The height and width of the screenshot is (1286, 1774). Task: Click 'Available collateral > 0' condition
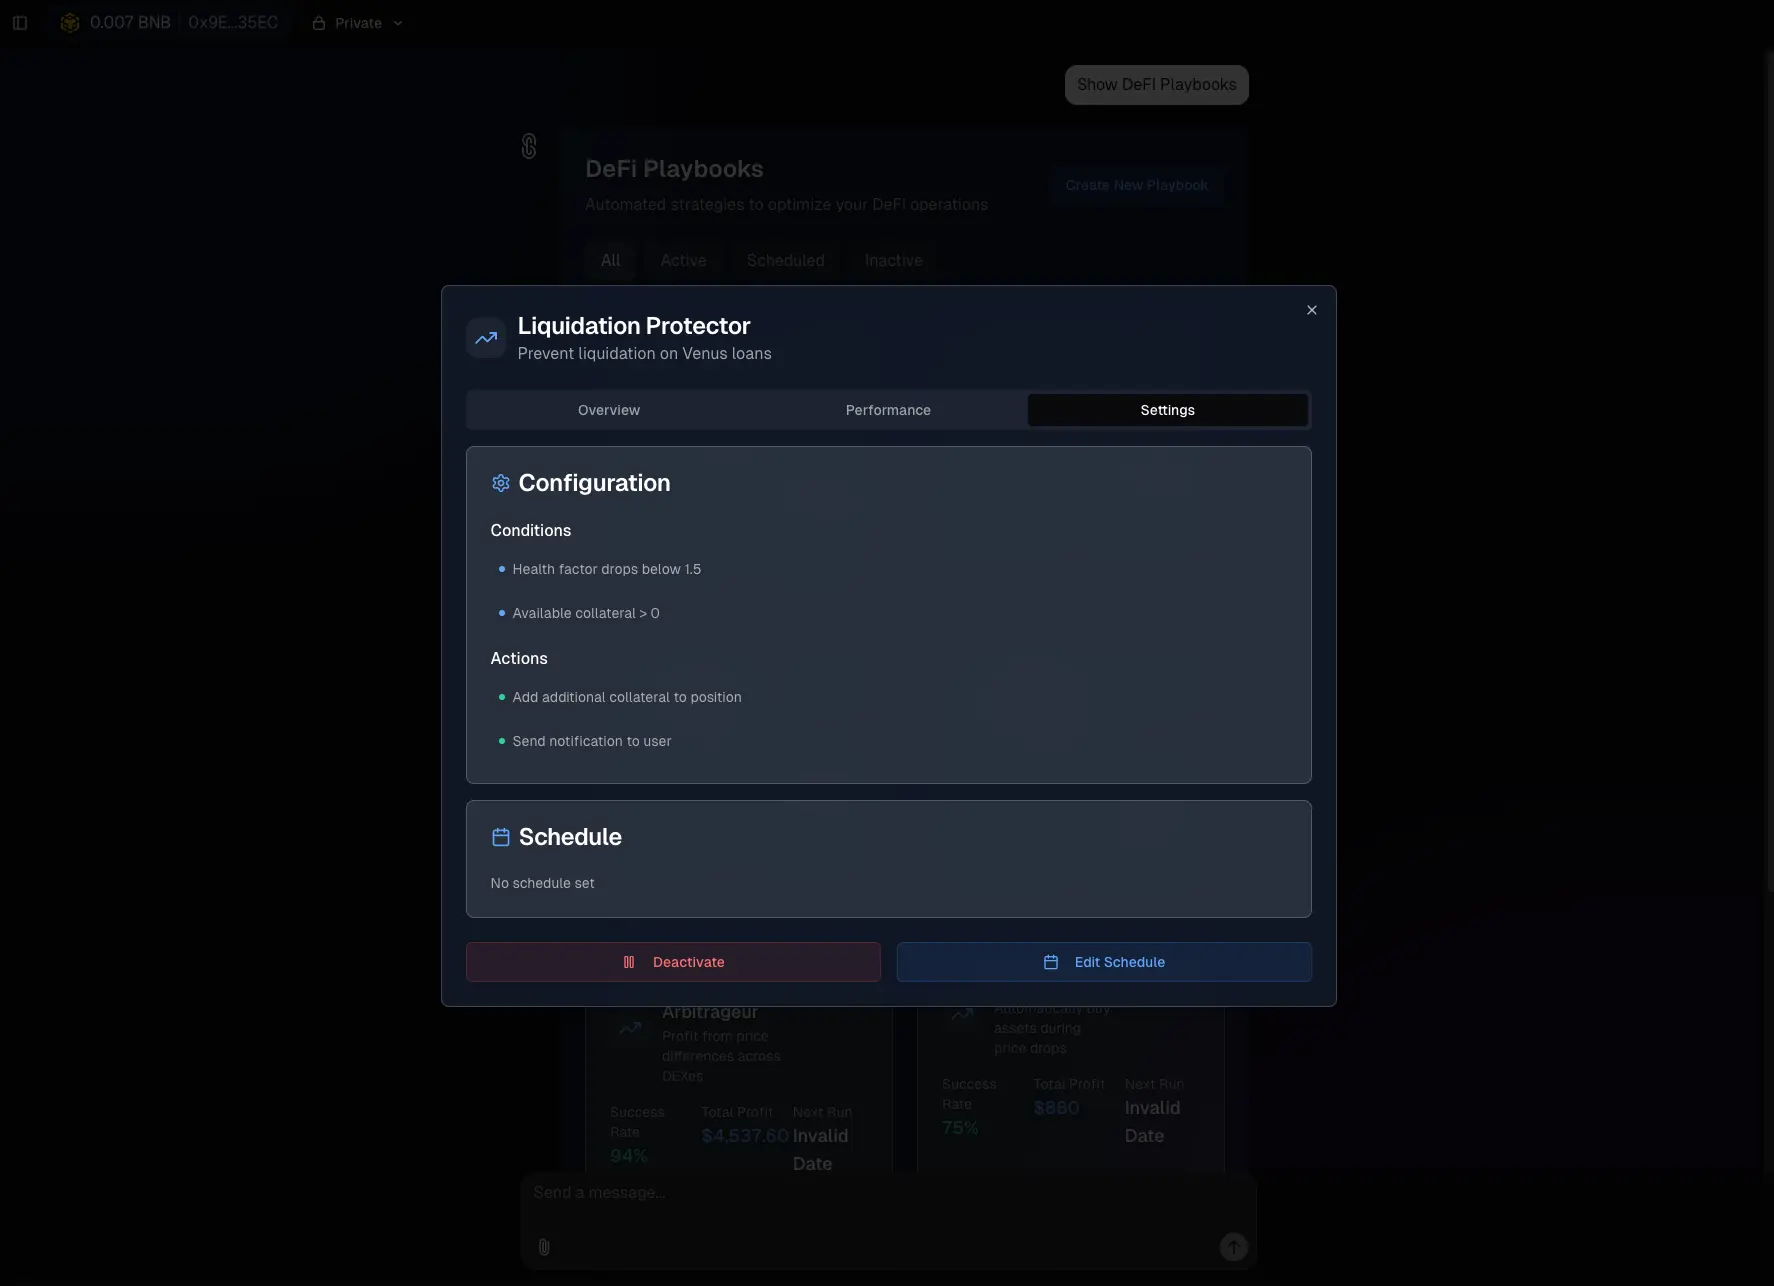tap(586, 613)
